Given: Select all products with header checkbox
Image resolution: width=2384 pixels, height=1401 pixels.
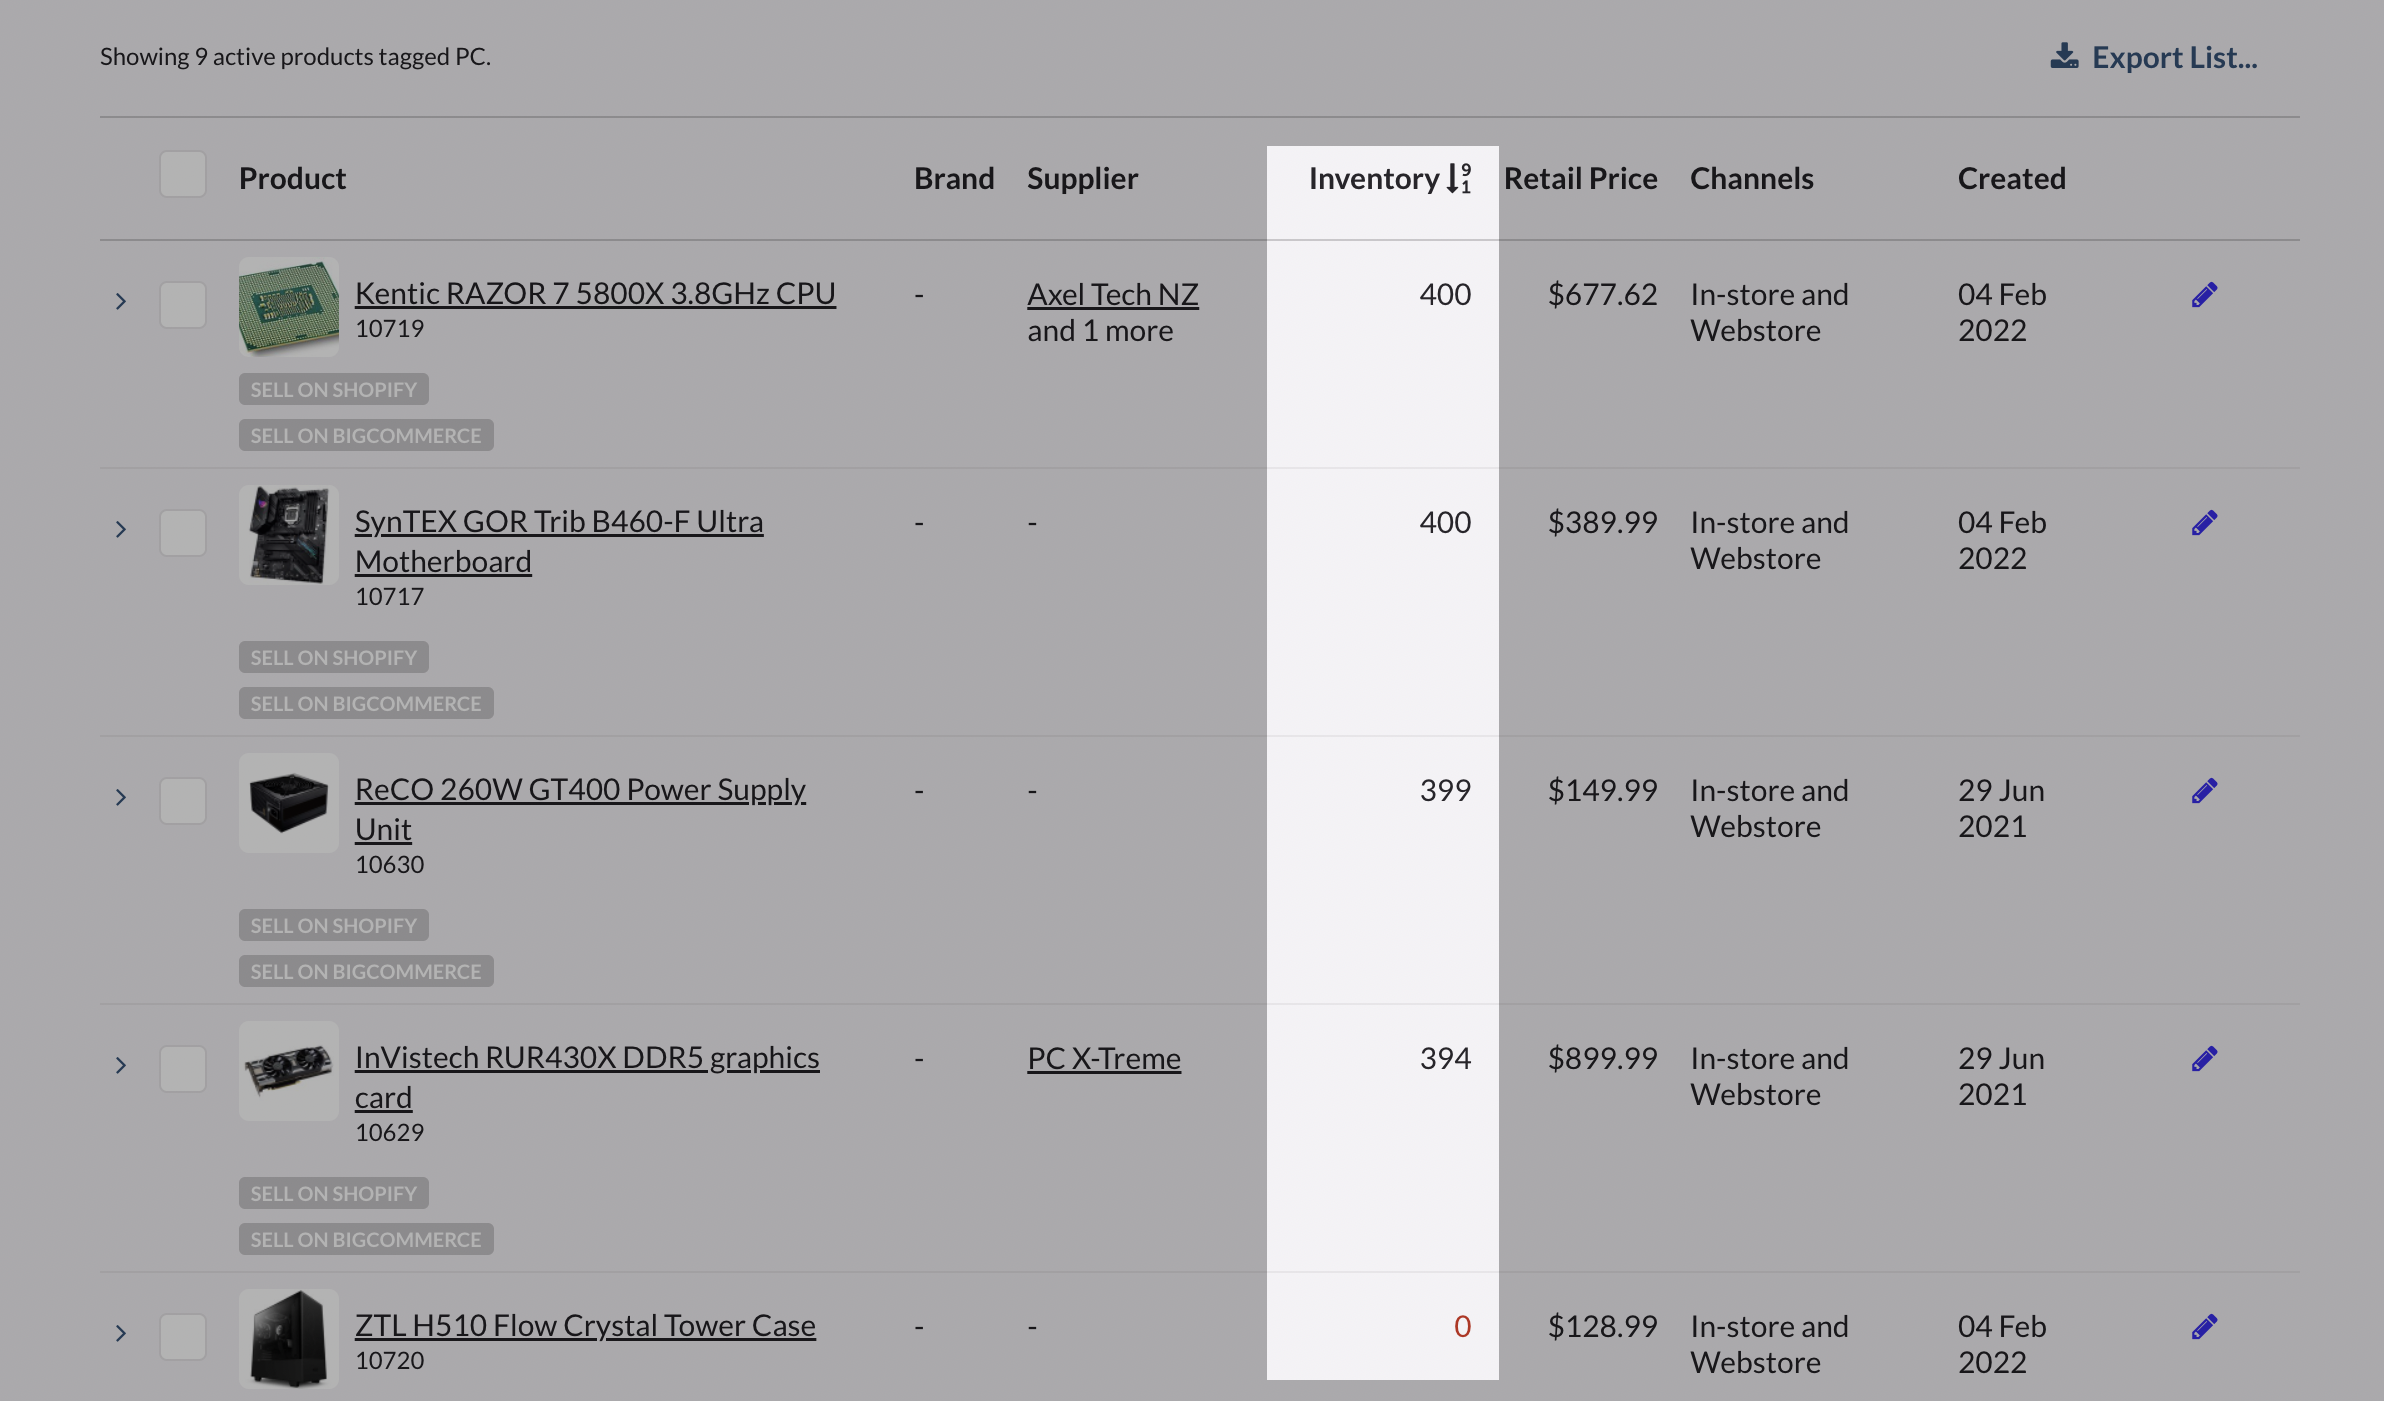Looking at the screenshot, I should [183, 175].
